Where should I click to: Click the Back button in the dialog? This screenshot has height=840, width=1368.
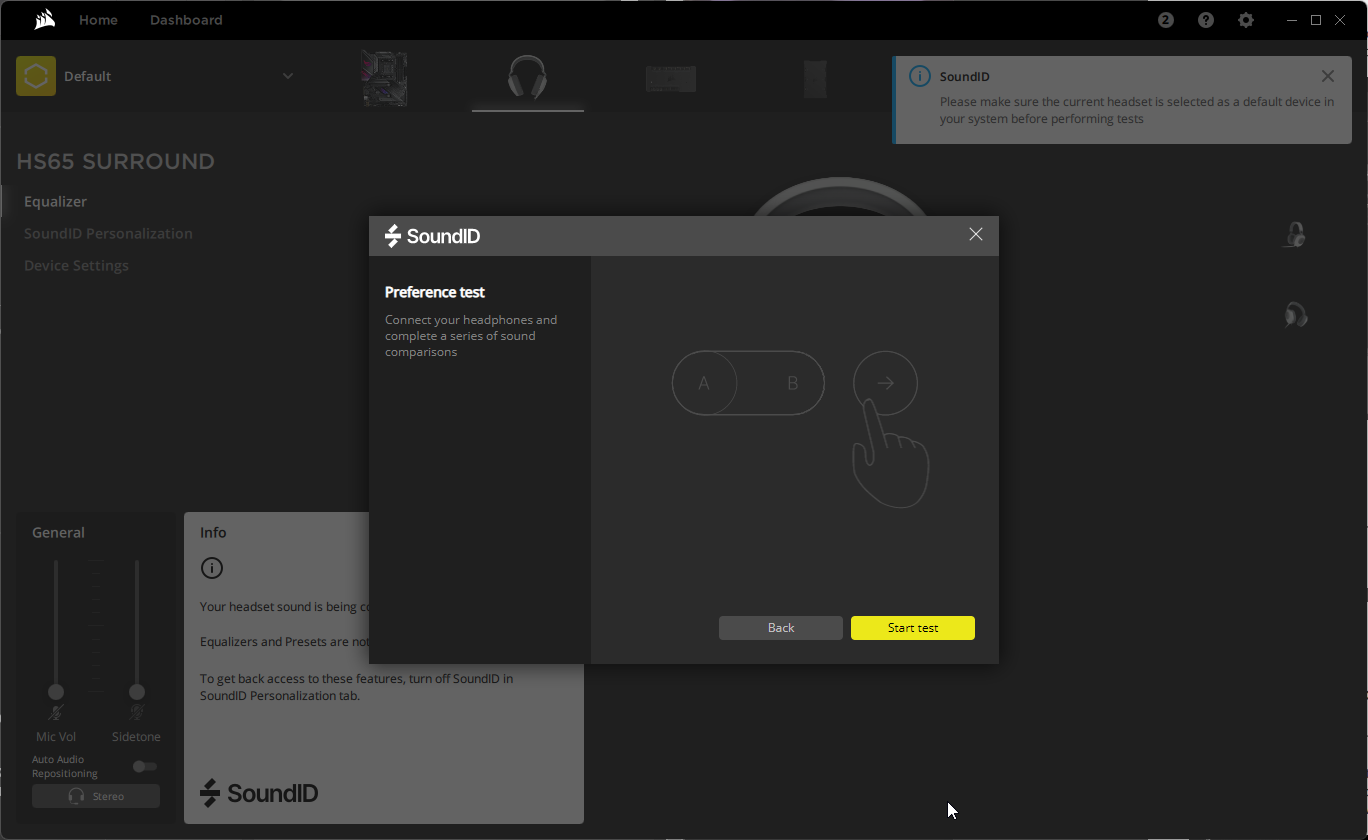pos(781,628)
